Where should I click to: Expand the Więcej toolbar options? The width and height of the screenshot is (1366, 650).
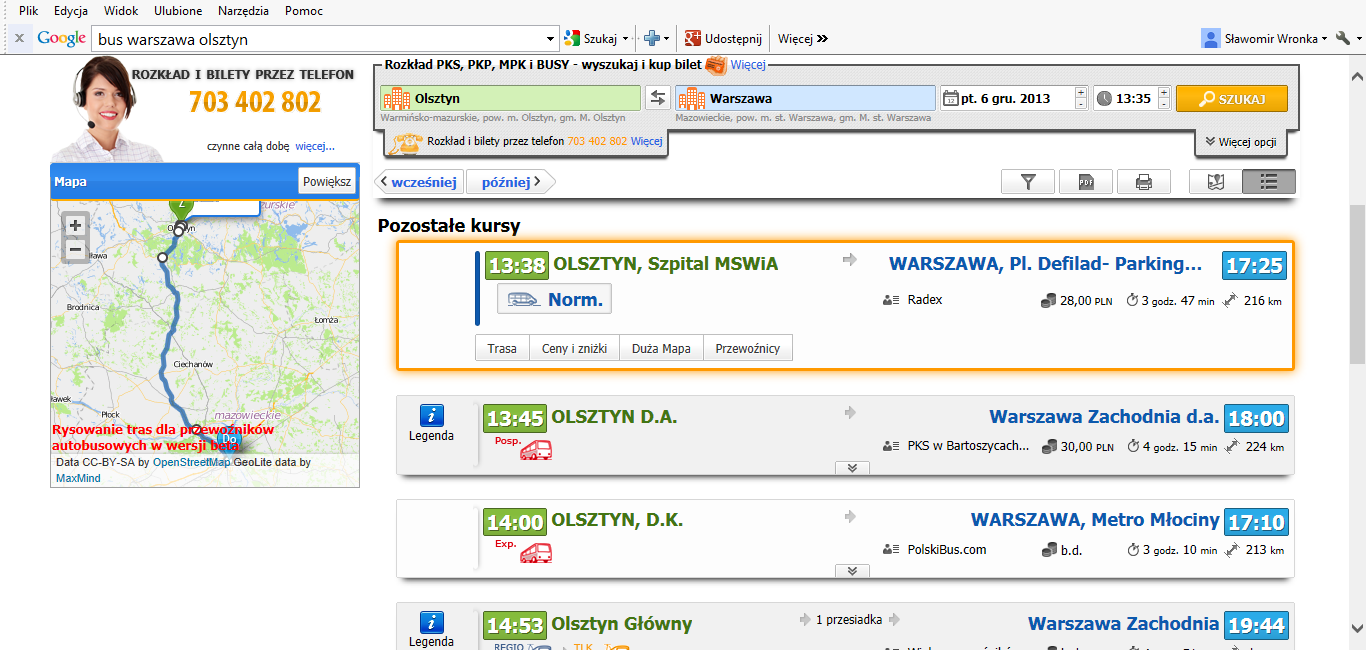[x=803, y=39]
